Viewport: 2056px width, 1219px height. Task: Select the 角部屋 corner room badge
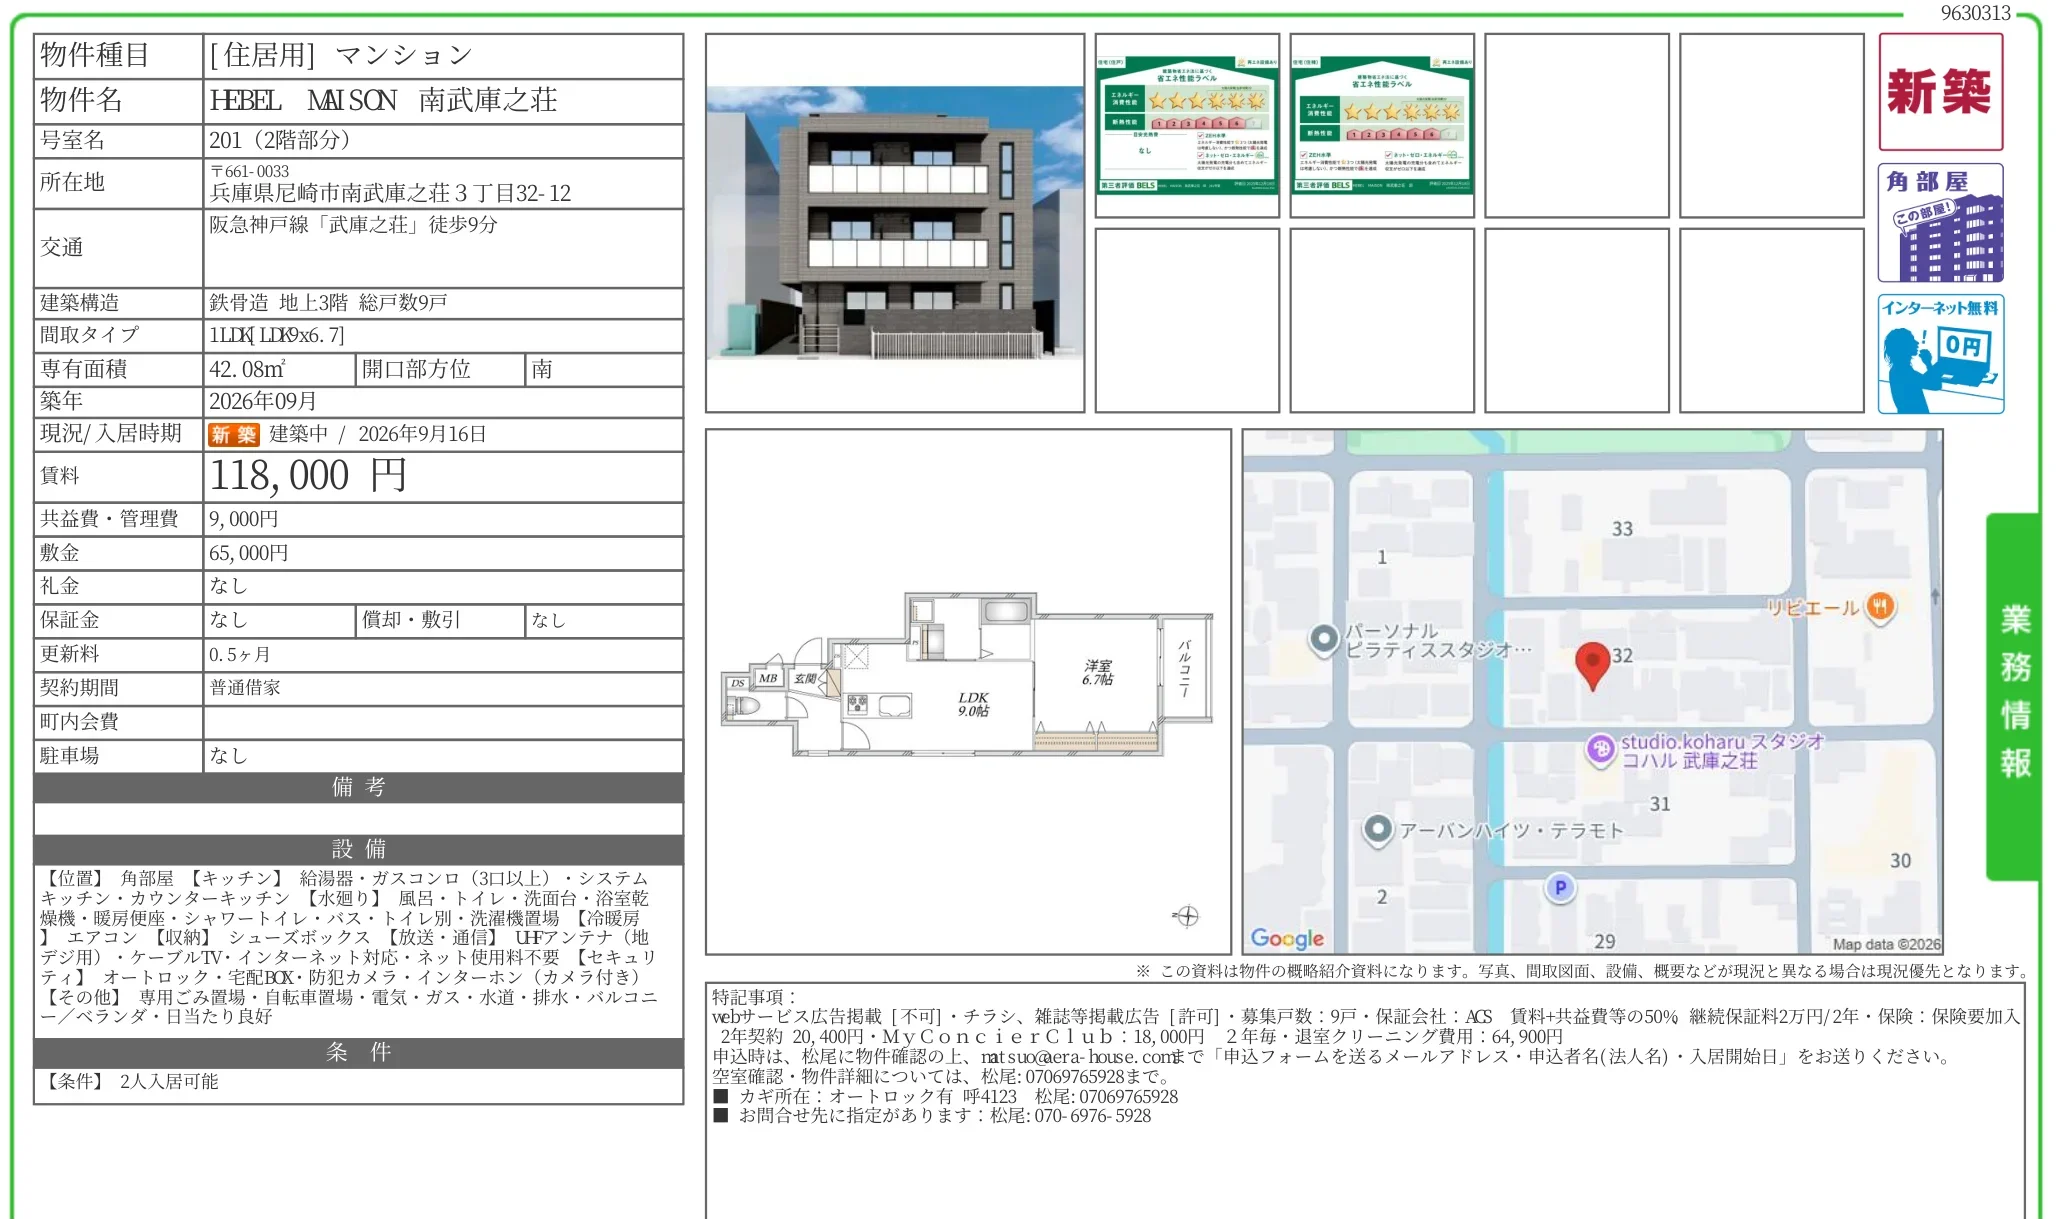coord(1940,223)
